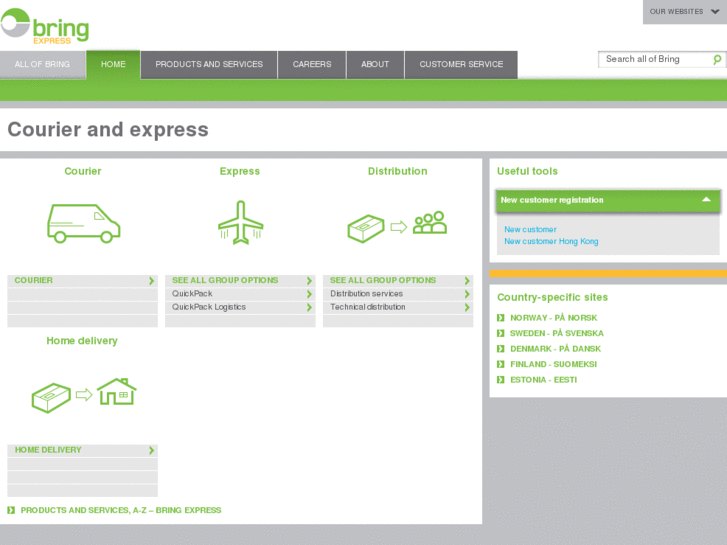Click the Express heading
Image resolution: width=727 pixels, height=545 pixels.
click(240, 171)
